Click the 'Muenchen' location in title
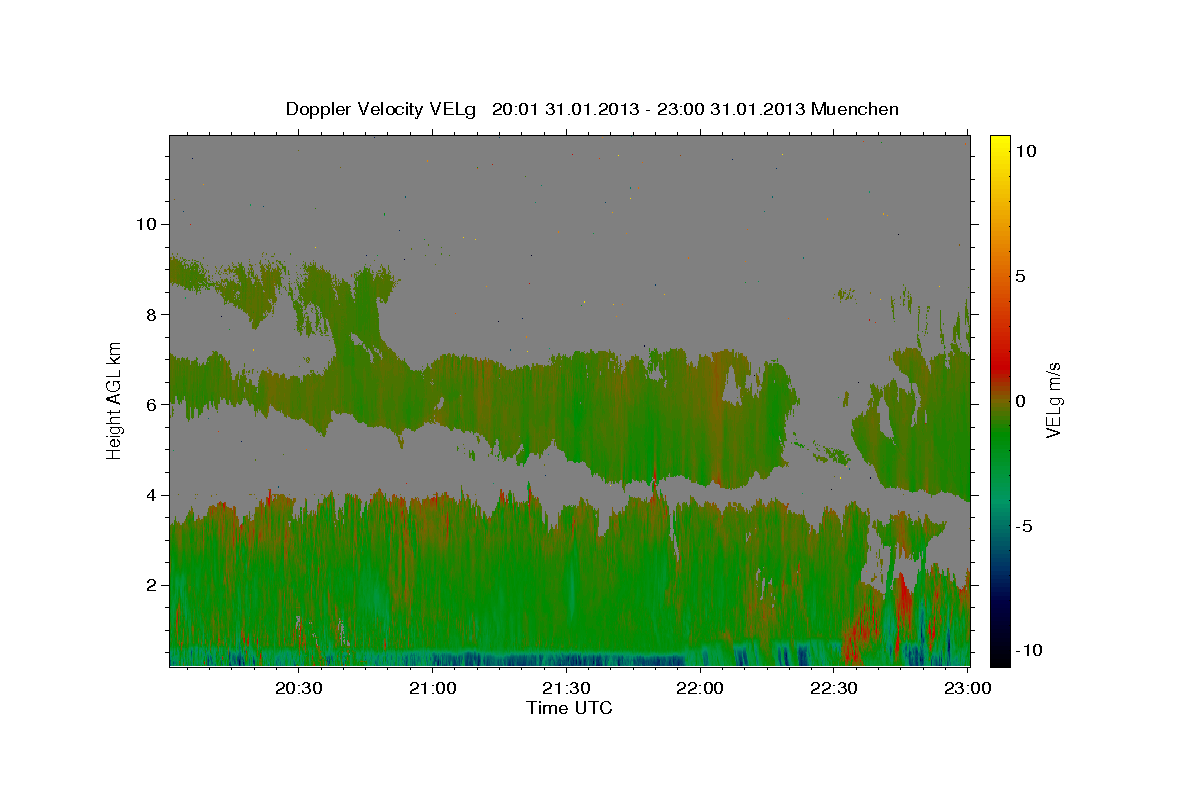This screenshot has height=800, width=1200. (x=855, y=109)
